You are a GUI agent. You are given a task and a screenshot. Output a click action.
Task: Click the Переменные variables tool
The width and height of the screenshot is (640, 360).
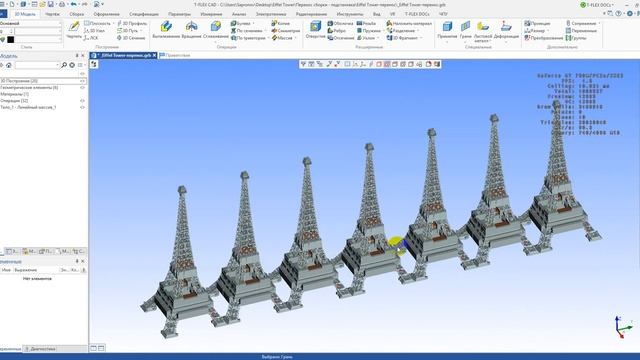[x=581, y=31]
